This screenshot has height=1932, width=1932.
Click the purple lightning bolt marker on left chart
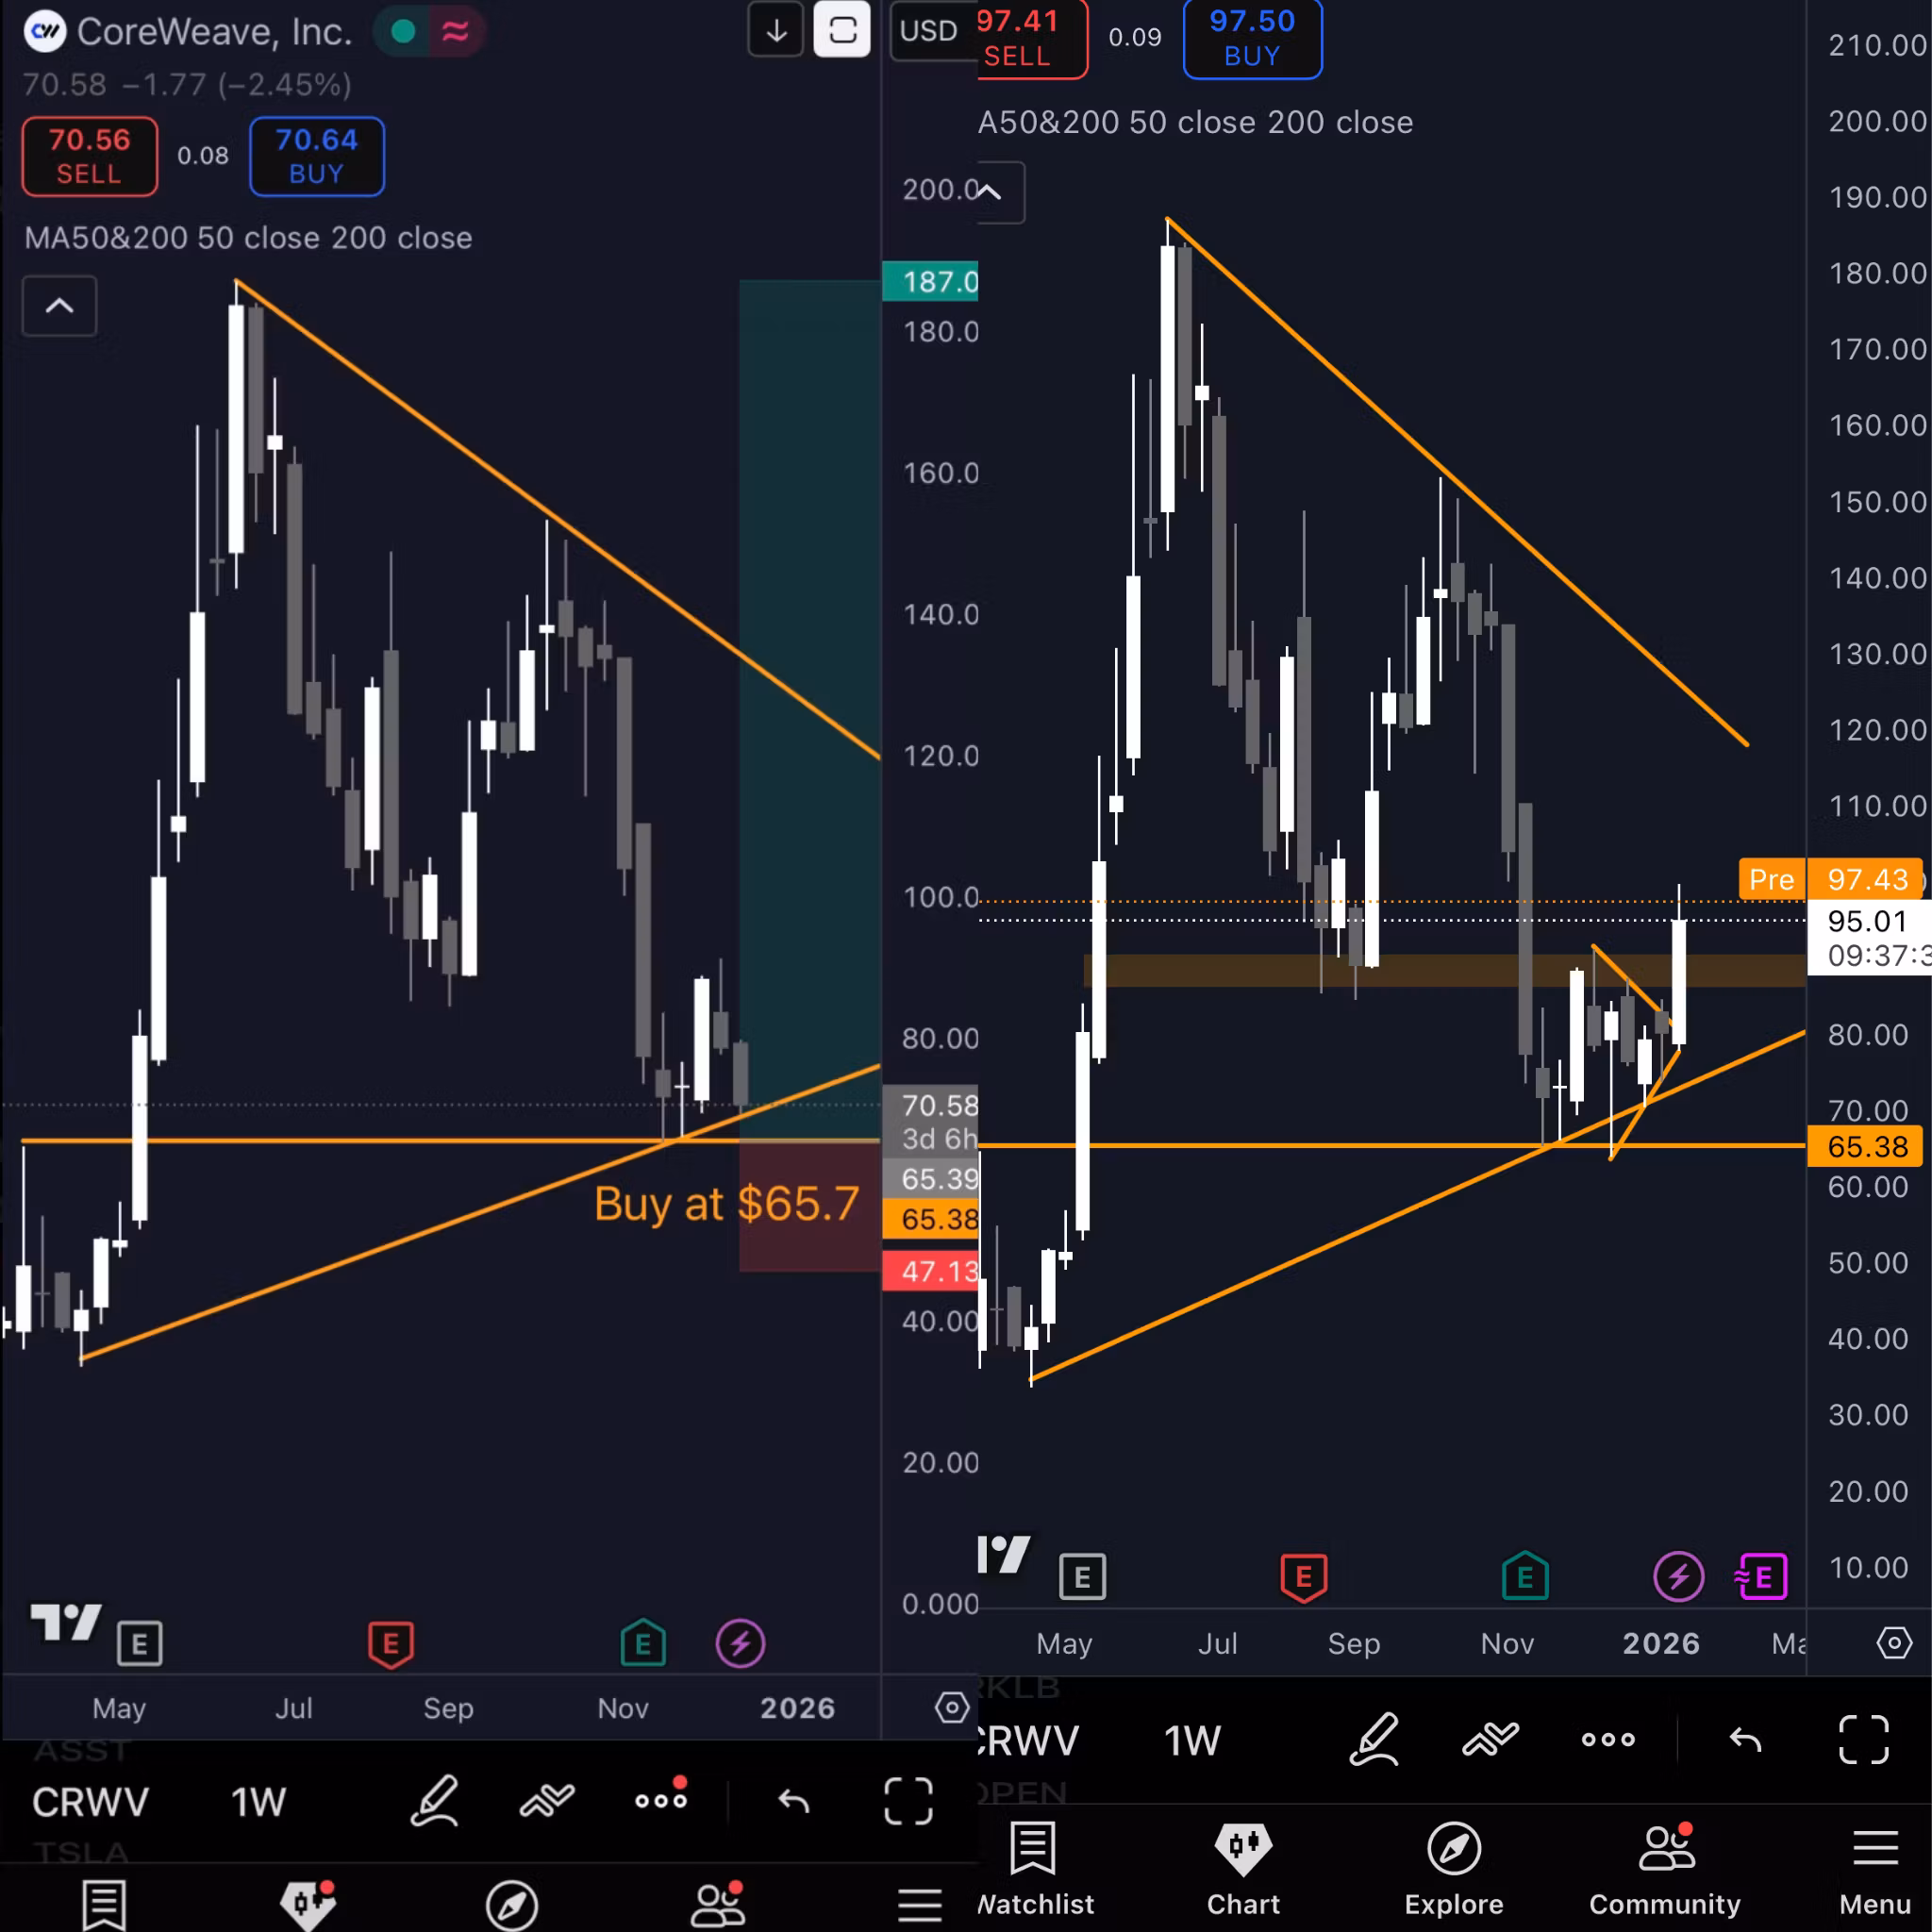pyautogui.click(x=740, y=1643)
